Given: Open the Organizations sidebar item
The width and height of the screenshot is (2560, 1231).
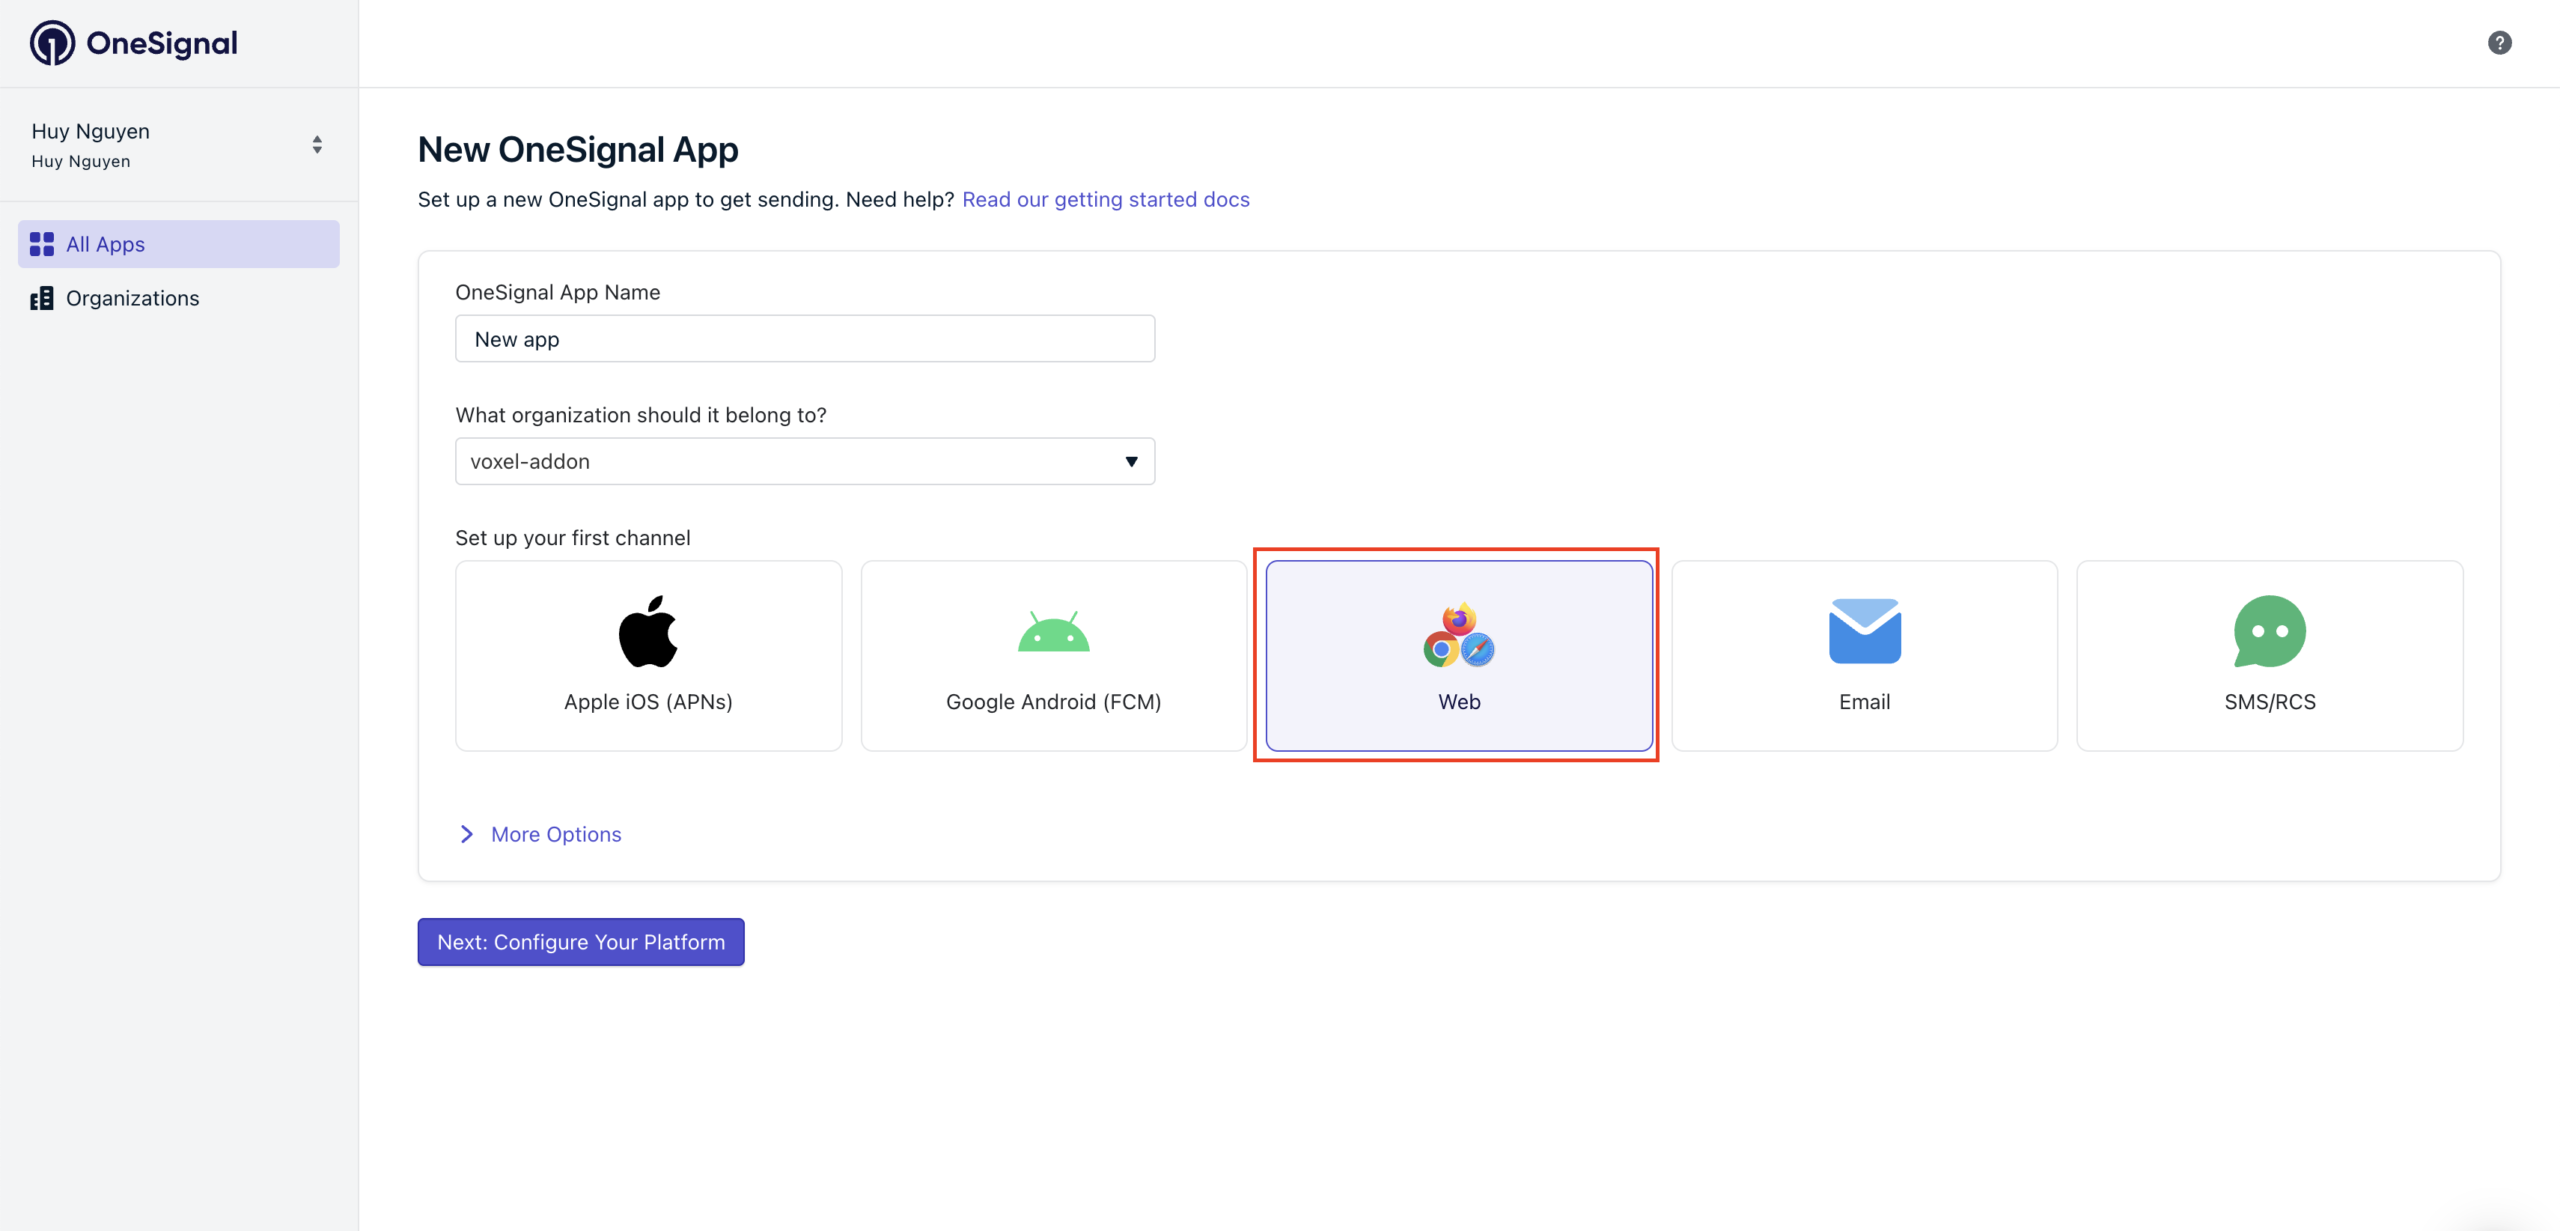Looking at the screenshot, I should pos(132,298).
